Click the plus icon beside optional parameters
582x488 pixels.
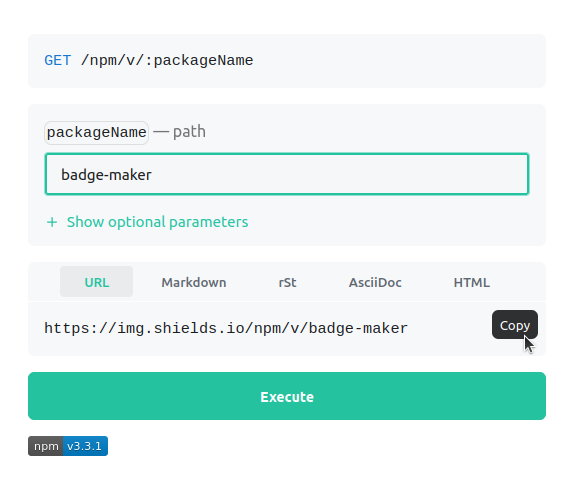click(52, 222)
